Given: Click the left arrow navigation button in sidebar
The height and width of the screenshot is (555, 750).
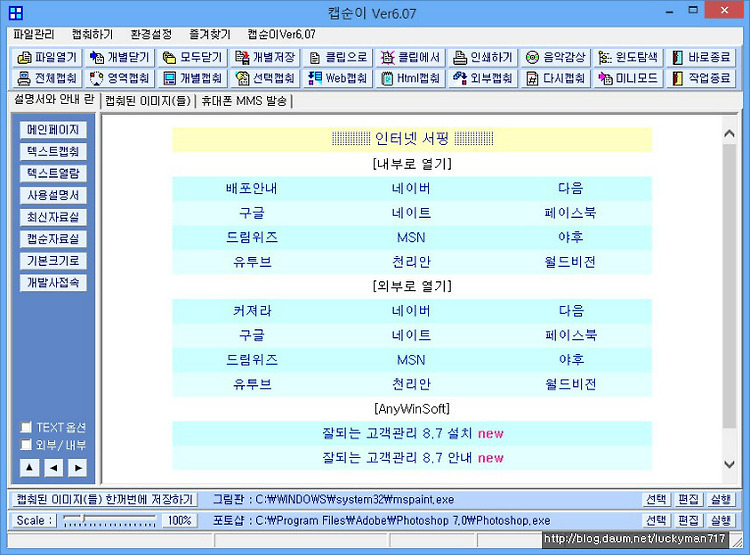Looking at the screenshot, I should (x=54, y=467).
